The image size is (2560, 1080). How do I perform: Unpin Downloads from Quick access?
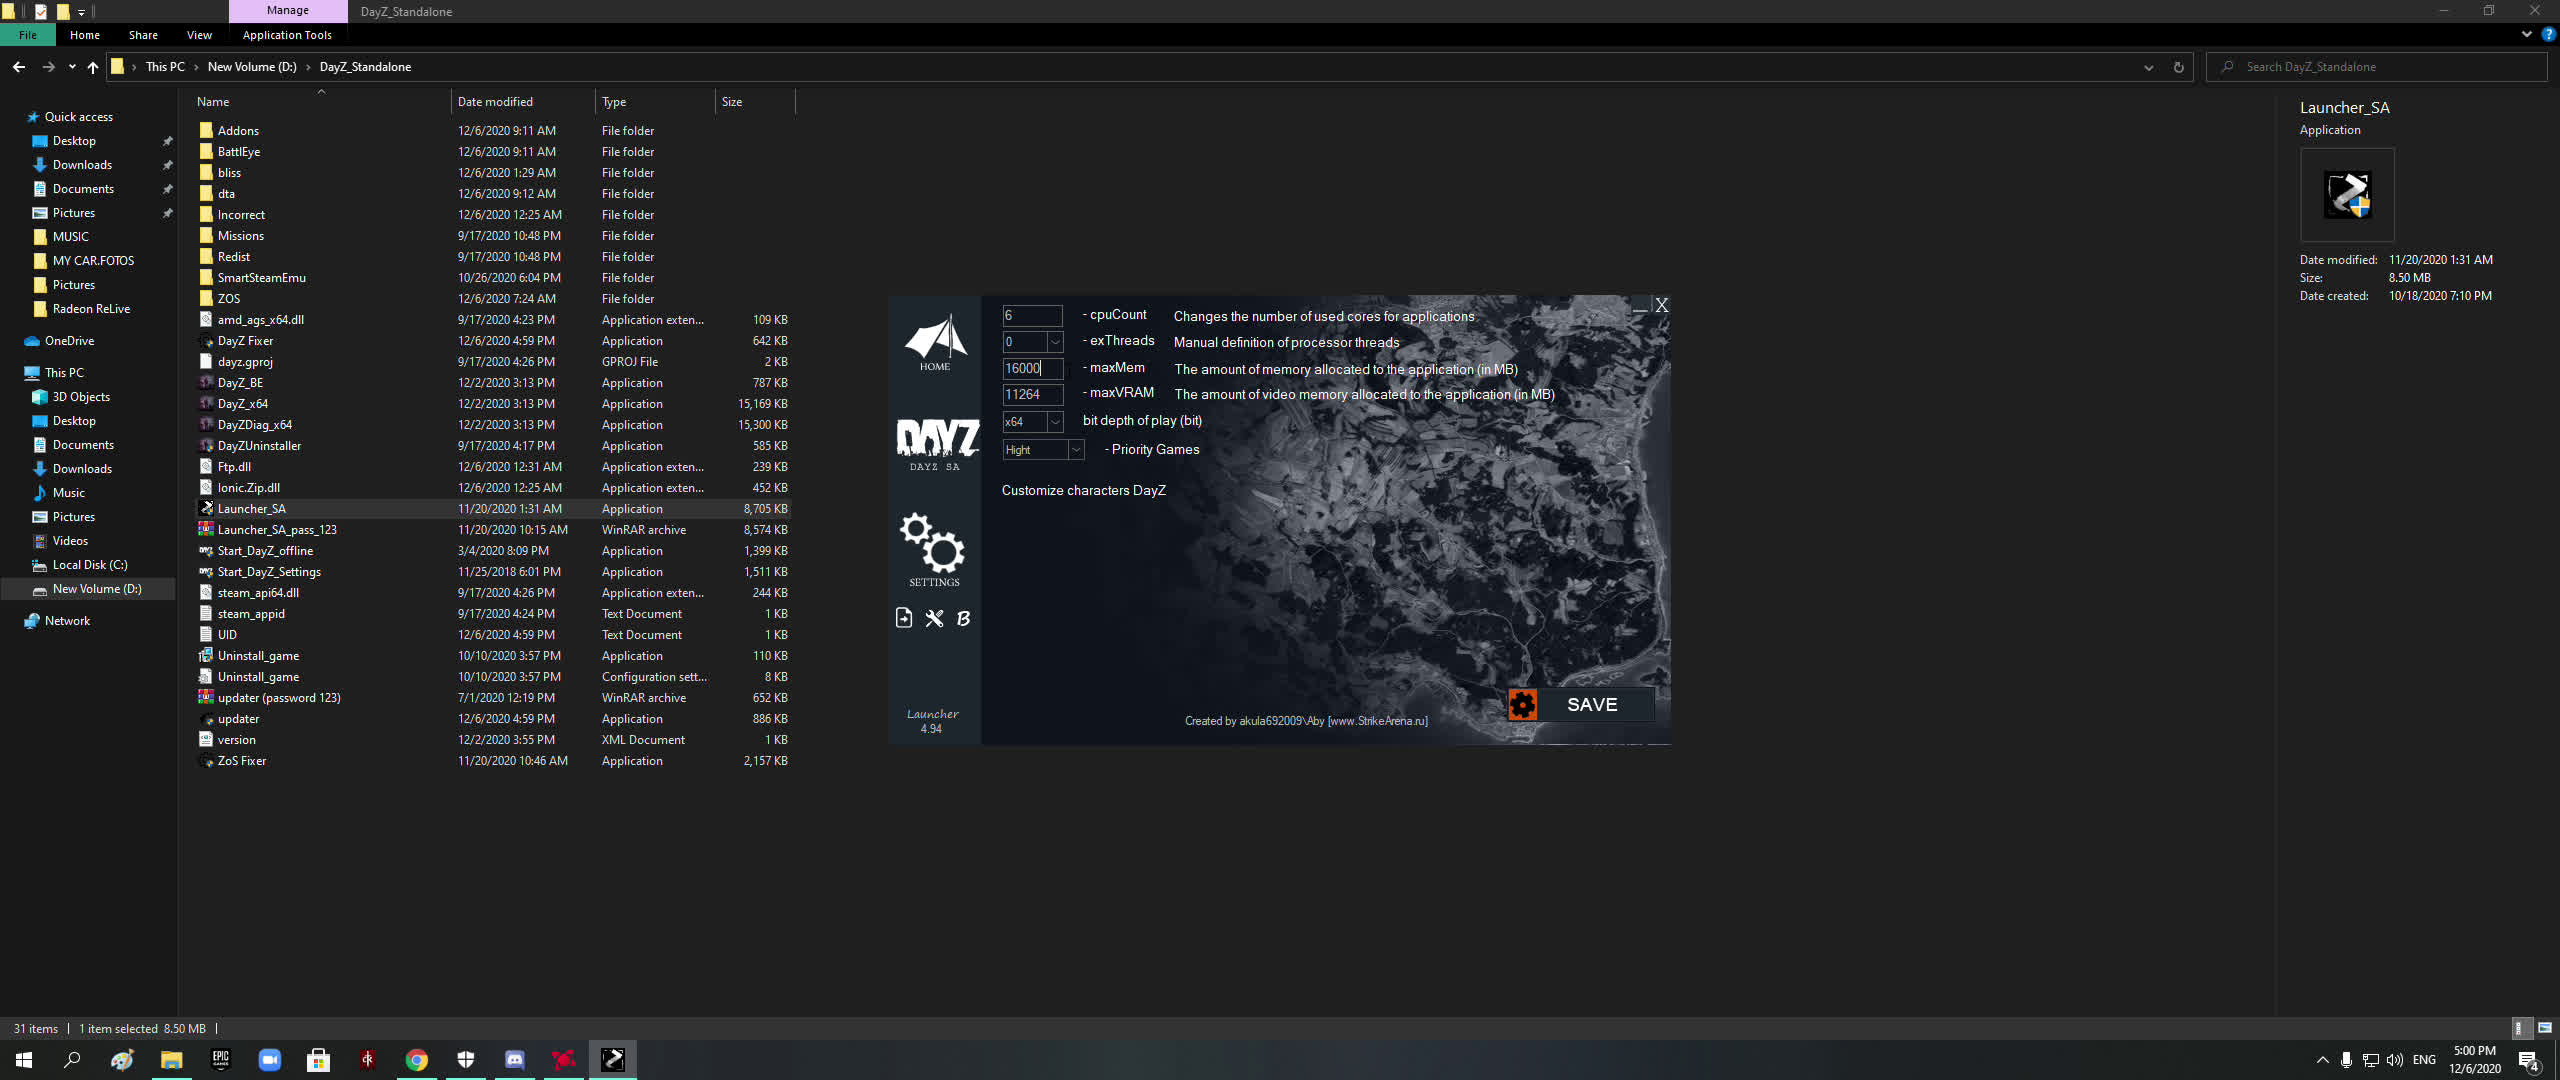(168, 164)
